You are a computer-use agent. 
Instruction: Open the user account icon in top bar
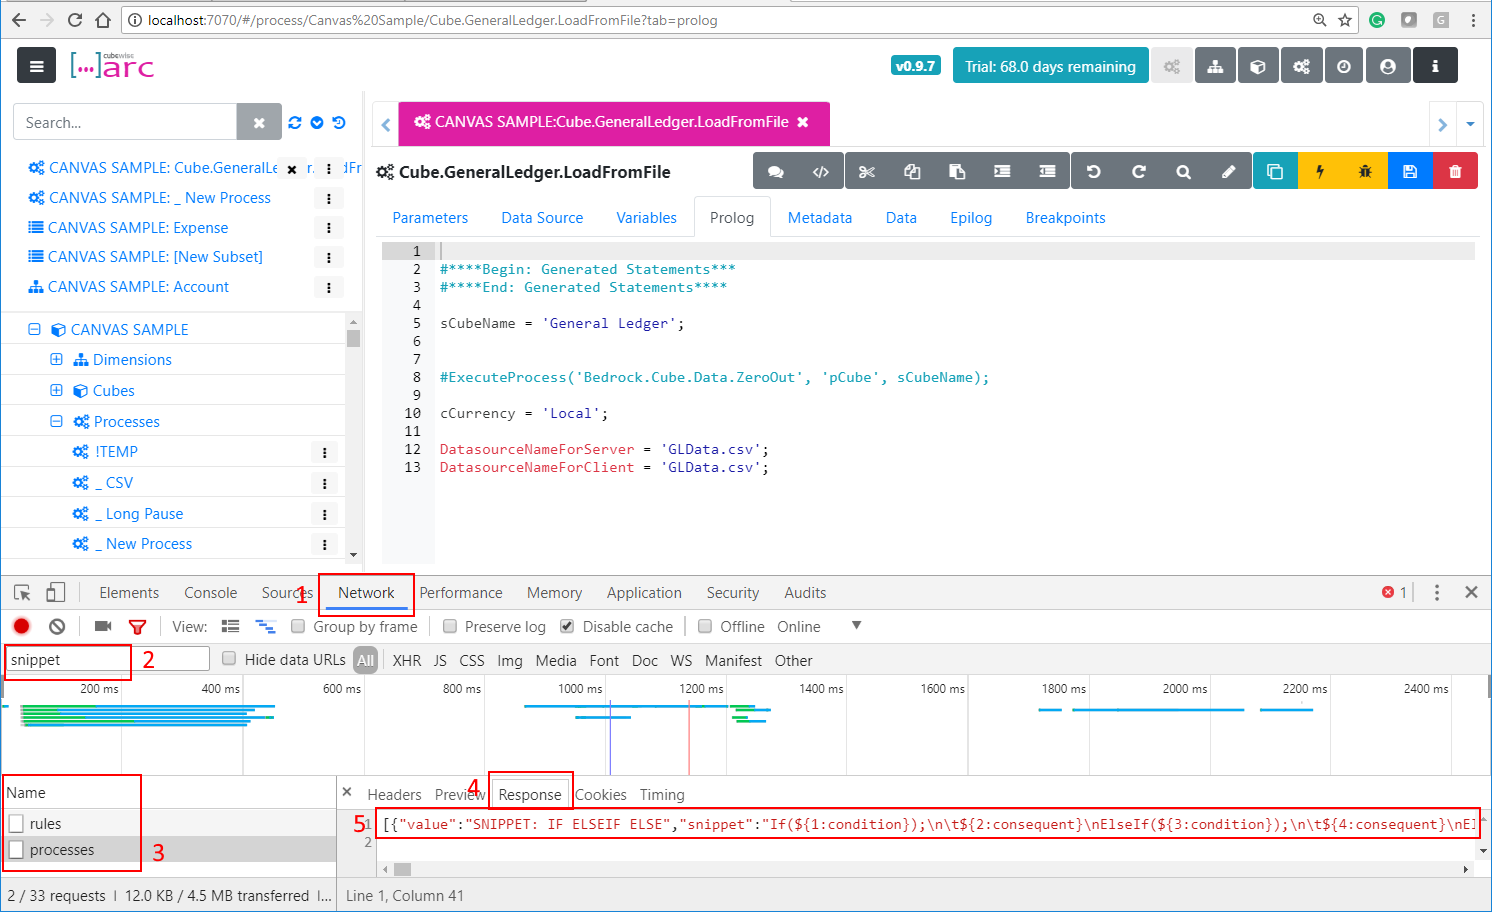[x=1388, y=66]
